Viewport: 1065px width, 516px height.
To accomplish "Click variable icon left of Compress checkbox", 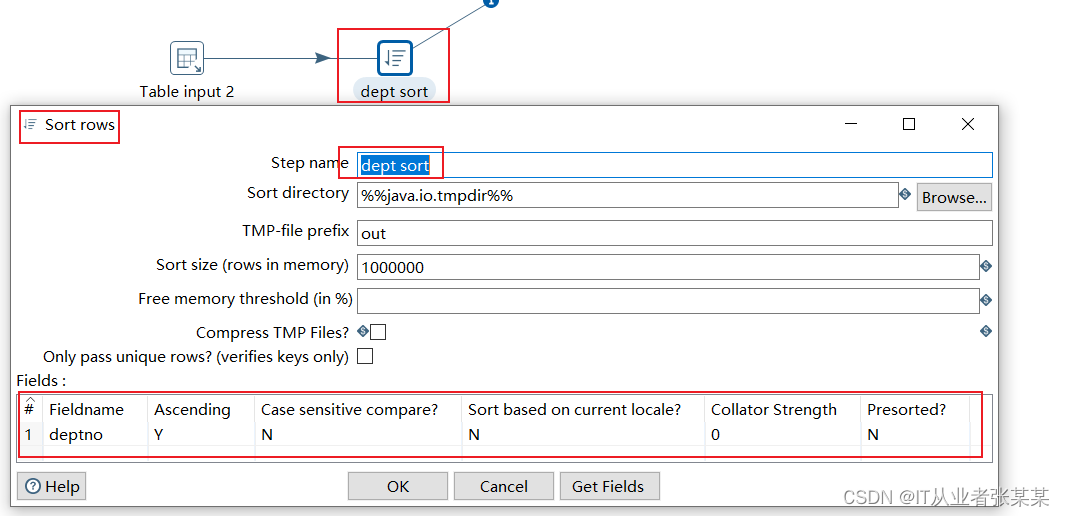I will coord(364,331).
